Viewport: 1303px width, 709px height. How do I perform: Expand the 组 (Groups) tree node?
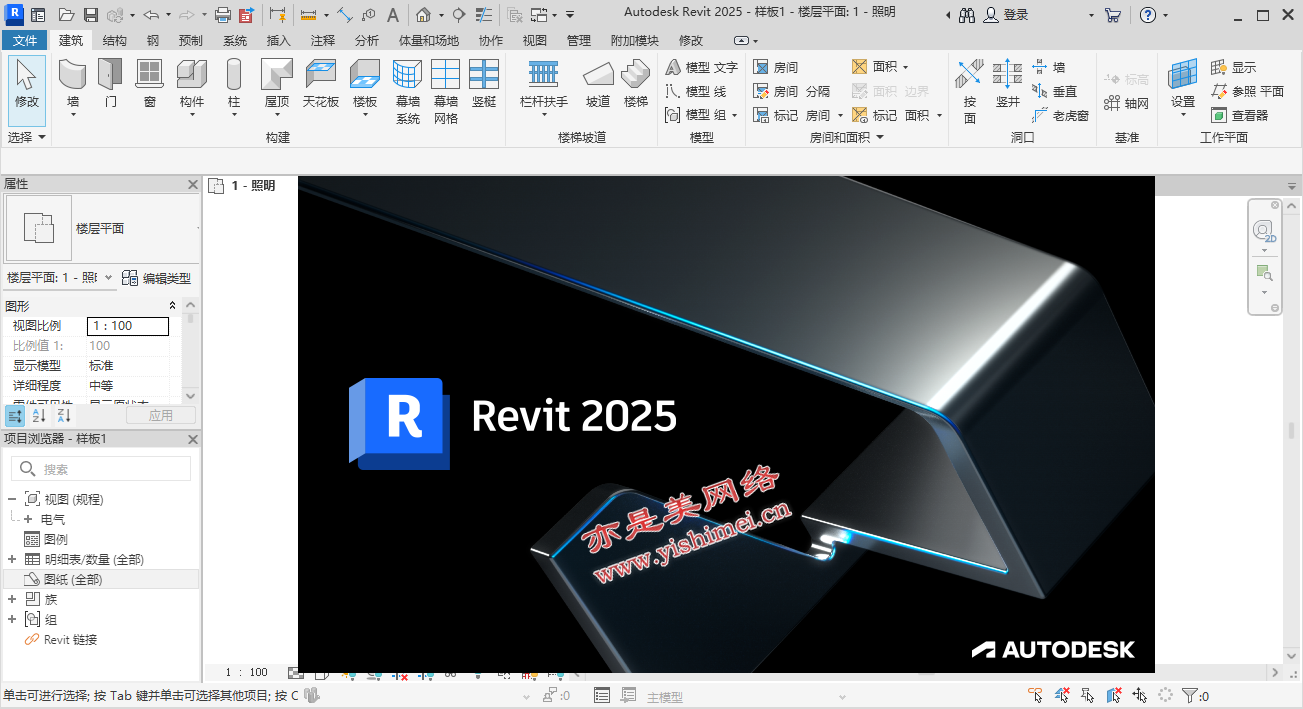12,620
